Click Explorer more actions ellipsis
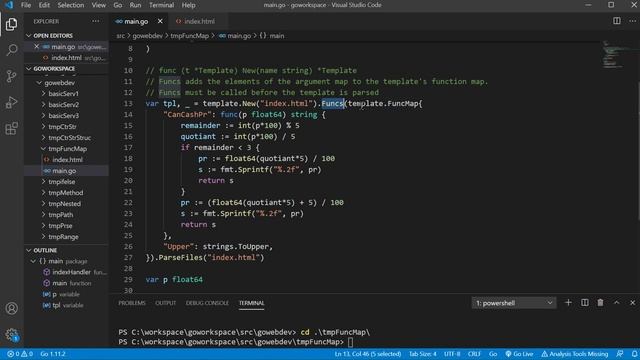640x360 pixels. [x=96, y=21]
